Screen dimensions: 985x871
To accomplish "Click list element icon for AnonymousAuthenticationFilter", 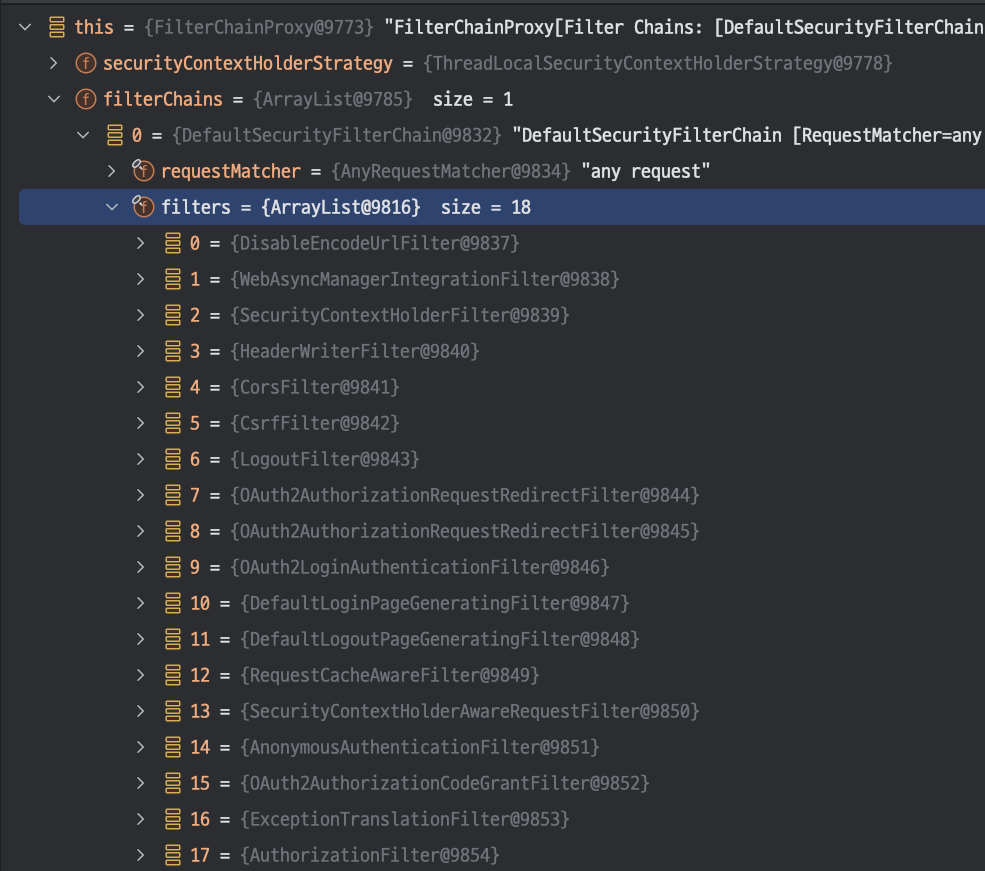I will pyautogui.click(x=173, y=747).
